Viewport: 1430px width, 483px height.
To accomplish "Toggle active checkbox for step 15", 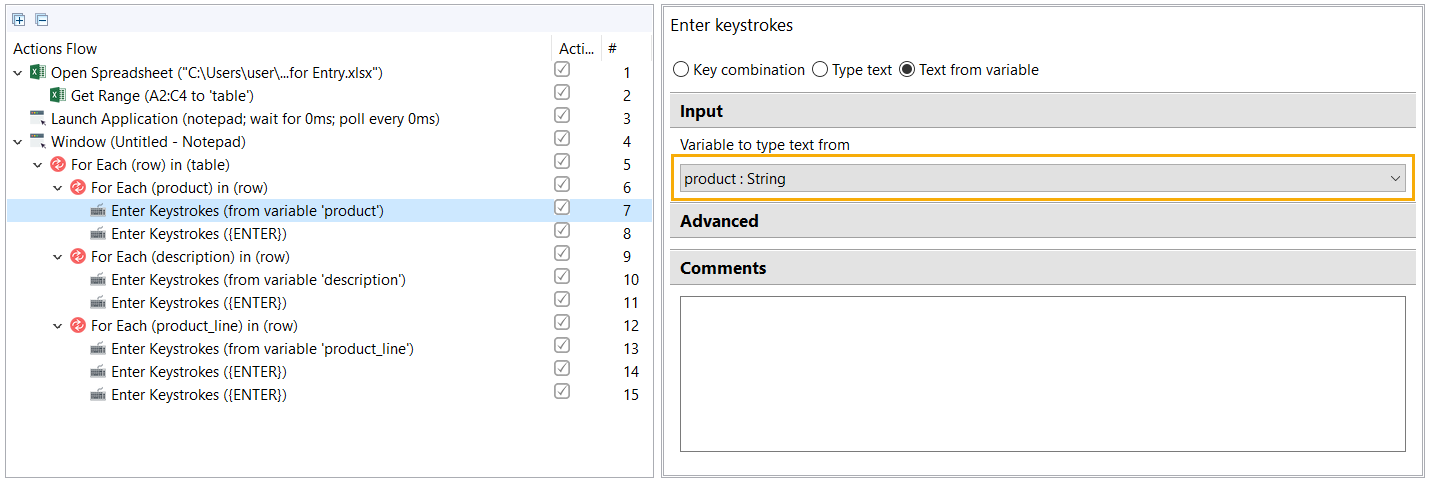I will (x=562, y=392).
